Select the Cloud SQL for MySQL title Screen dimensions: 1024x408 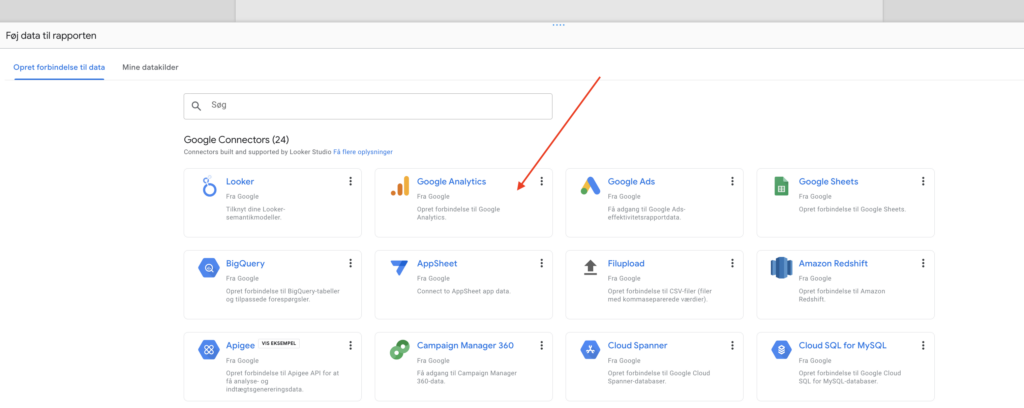click(x=842, y=345)
